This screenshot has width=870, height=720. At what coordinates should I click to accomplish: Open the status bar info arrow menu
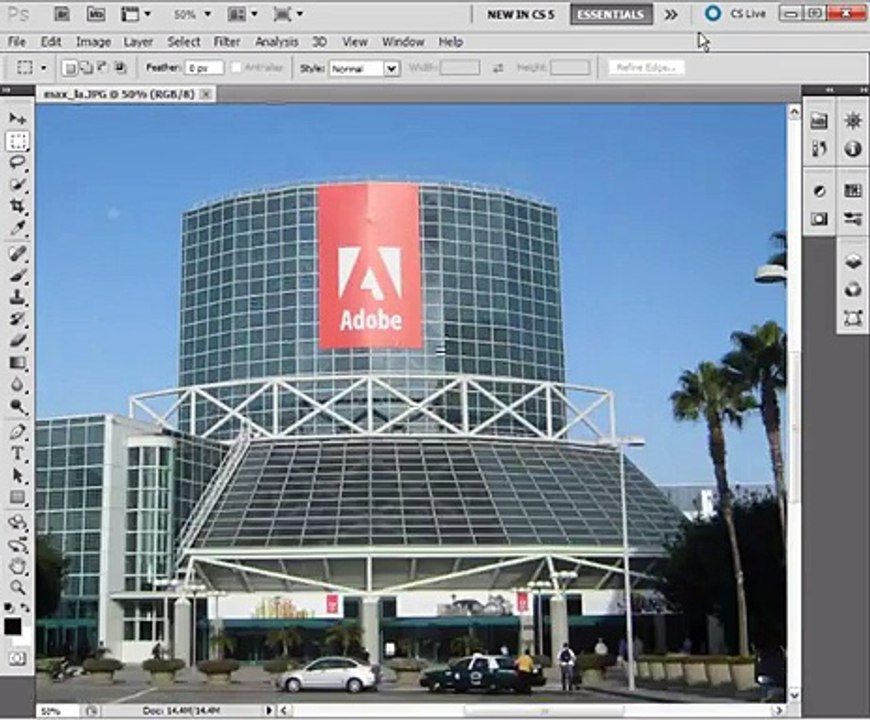[x=269, y=710]
